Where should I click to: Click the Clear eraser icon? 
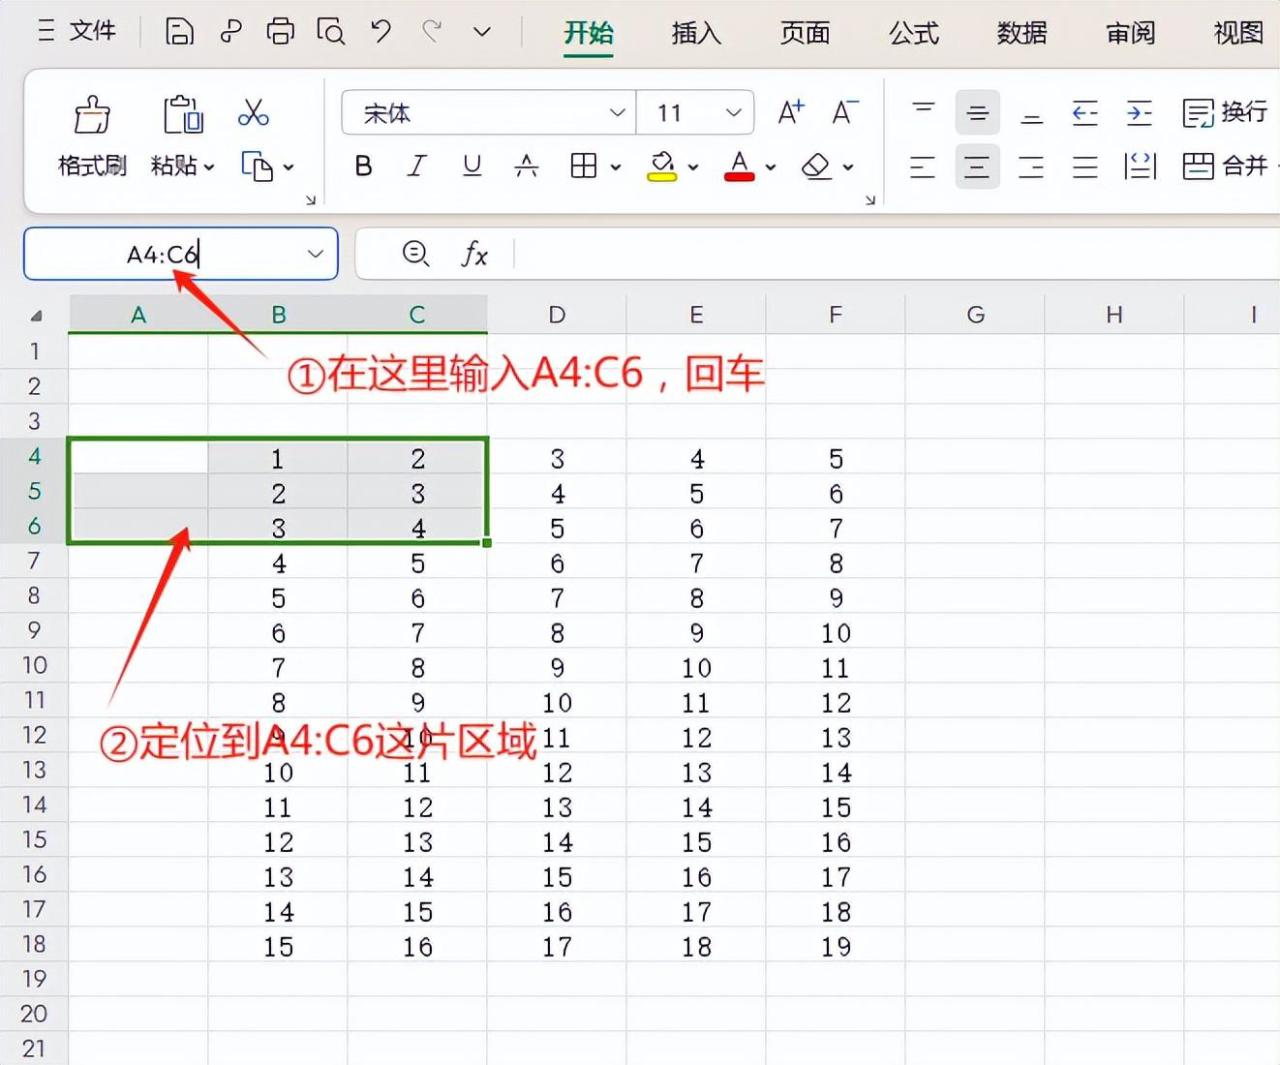[x=817, y=166]
